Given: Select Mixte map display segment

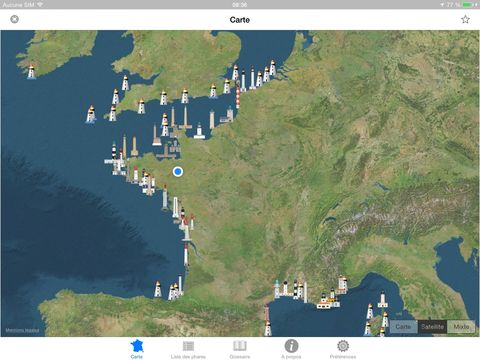Looking at the screenshot, I should 461,327.
